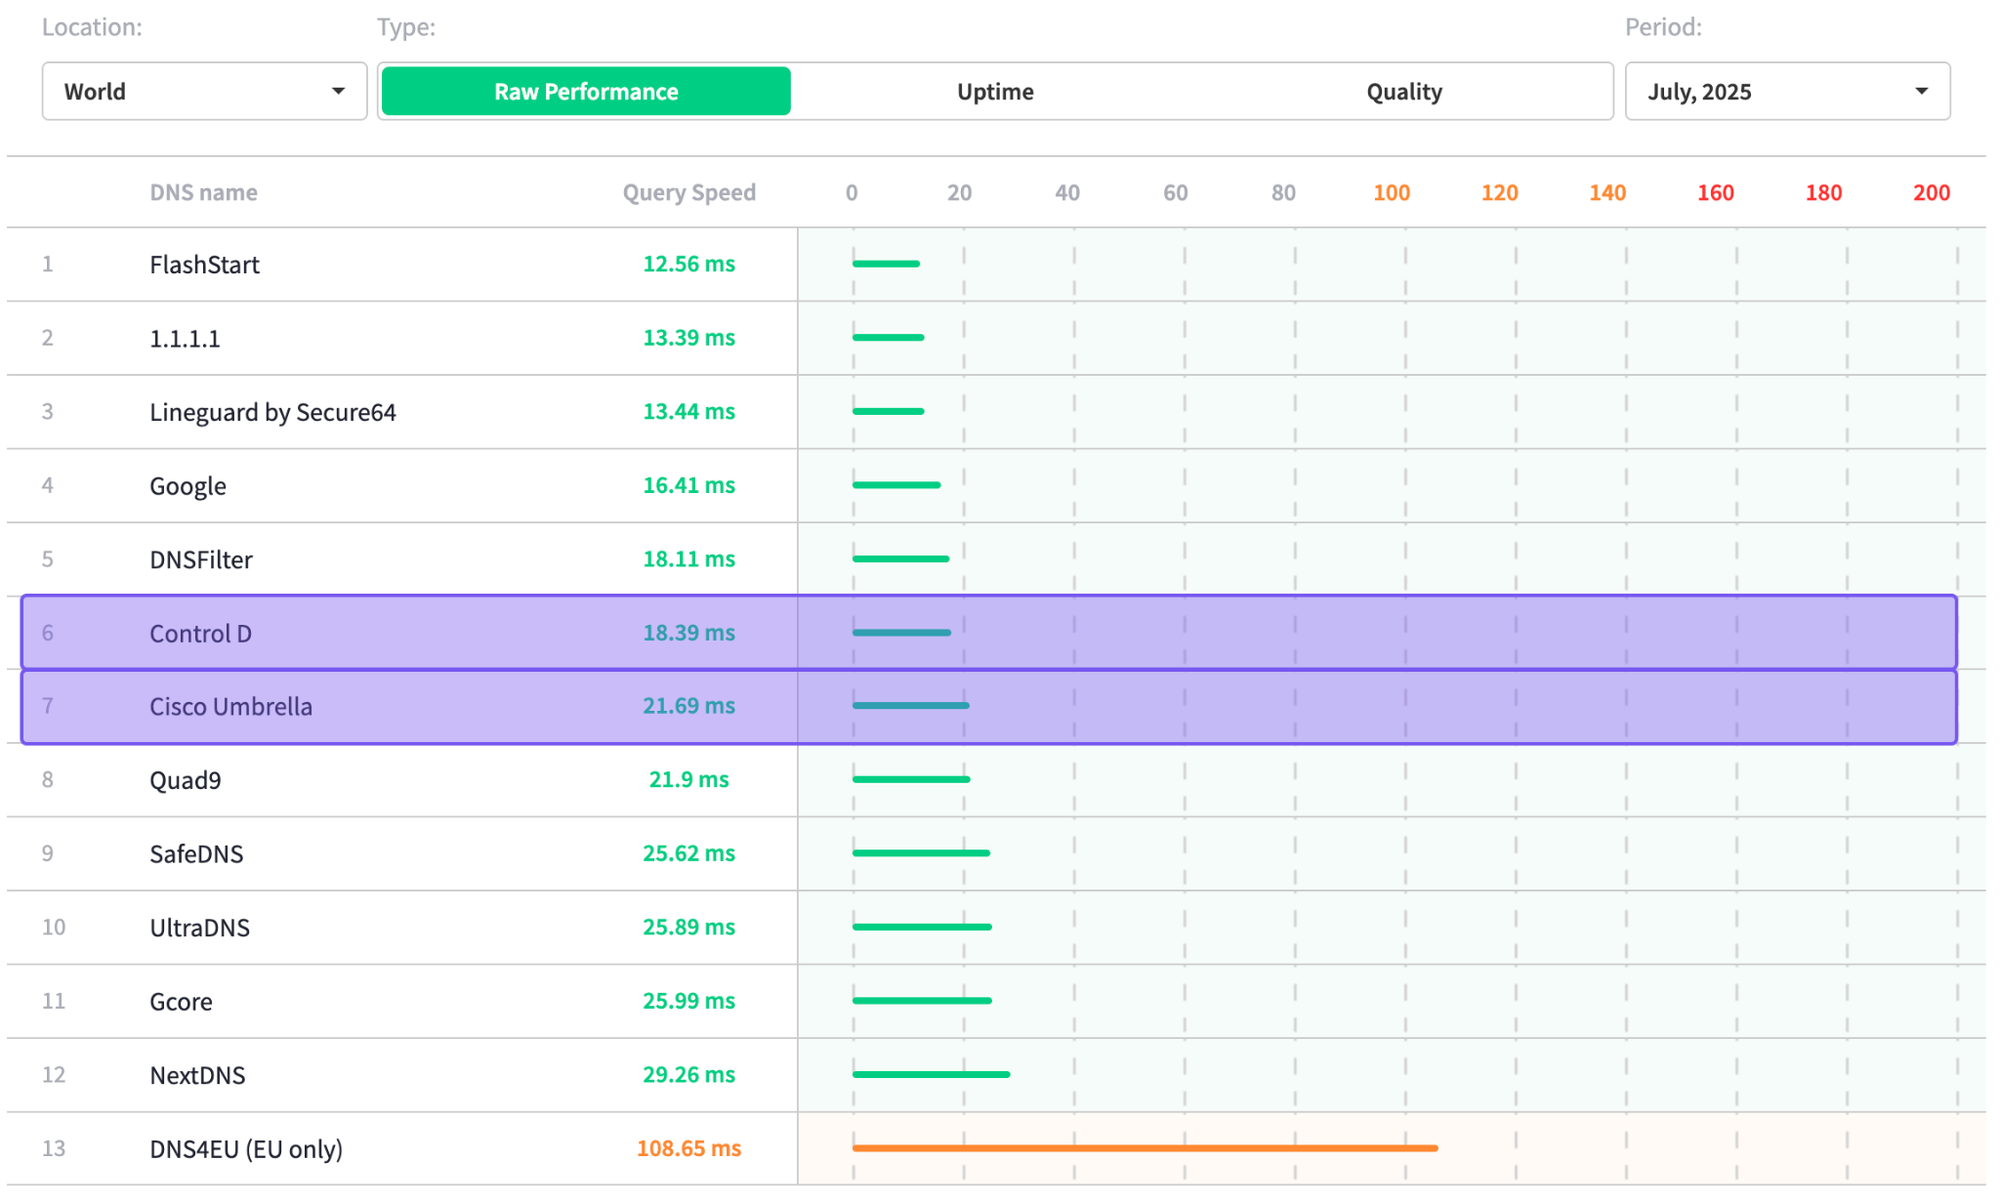The width and height of the screenshot is (2000, 1199).
Task: Click the 18.39 ms query speed value
Action: click(689, 632)
